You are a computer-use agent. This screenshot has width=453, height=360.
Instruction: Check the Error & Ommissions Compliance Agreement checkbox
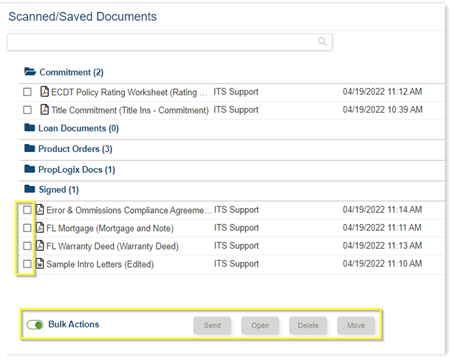point(27,210)
